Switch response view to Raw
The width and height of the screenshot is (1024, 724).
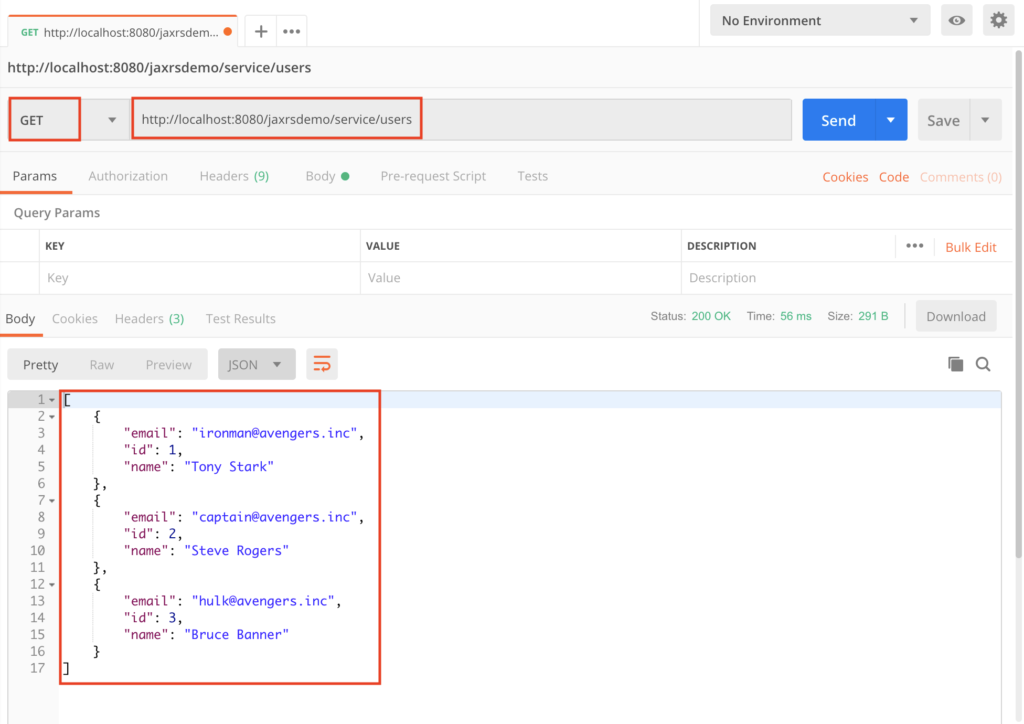coord(103,364)
